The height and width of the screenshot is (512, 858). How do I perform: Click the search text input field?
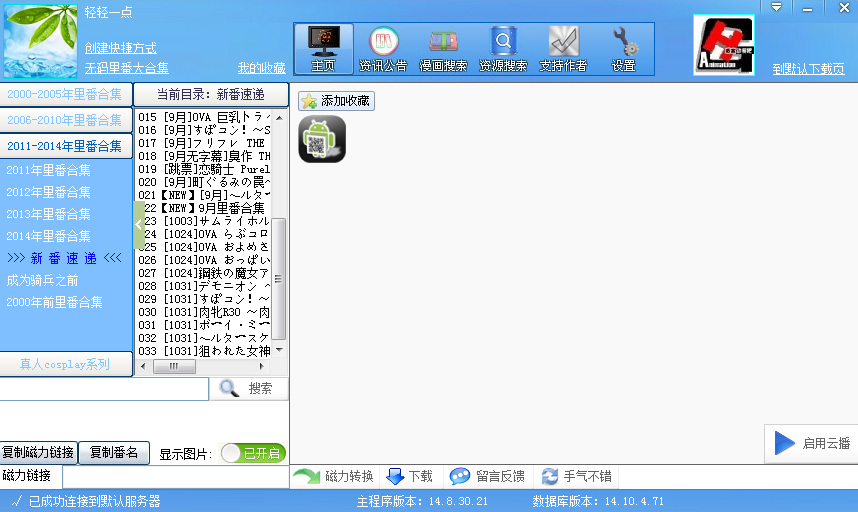point(104,388)
